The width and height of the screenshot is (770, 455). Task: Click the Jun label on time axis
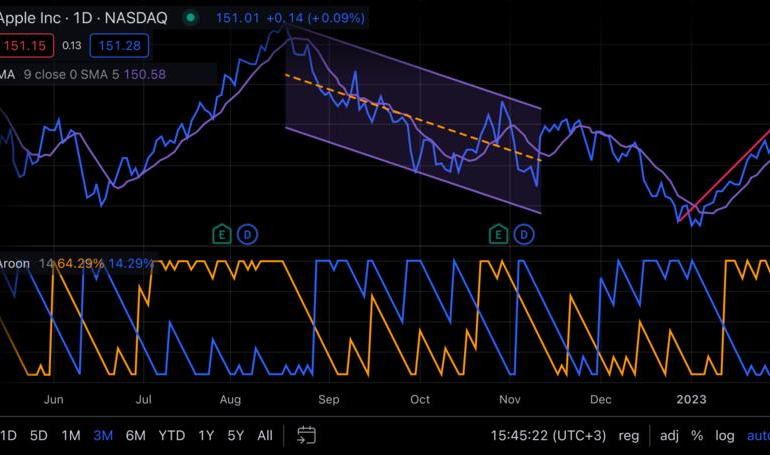pyautogui.click(x=54, y=400)
